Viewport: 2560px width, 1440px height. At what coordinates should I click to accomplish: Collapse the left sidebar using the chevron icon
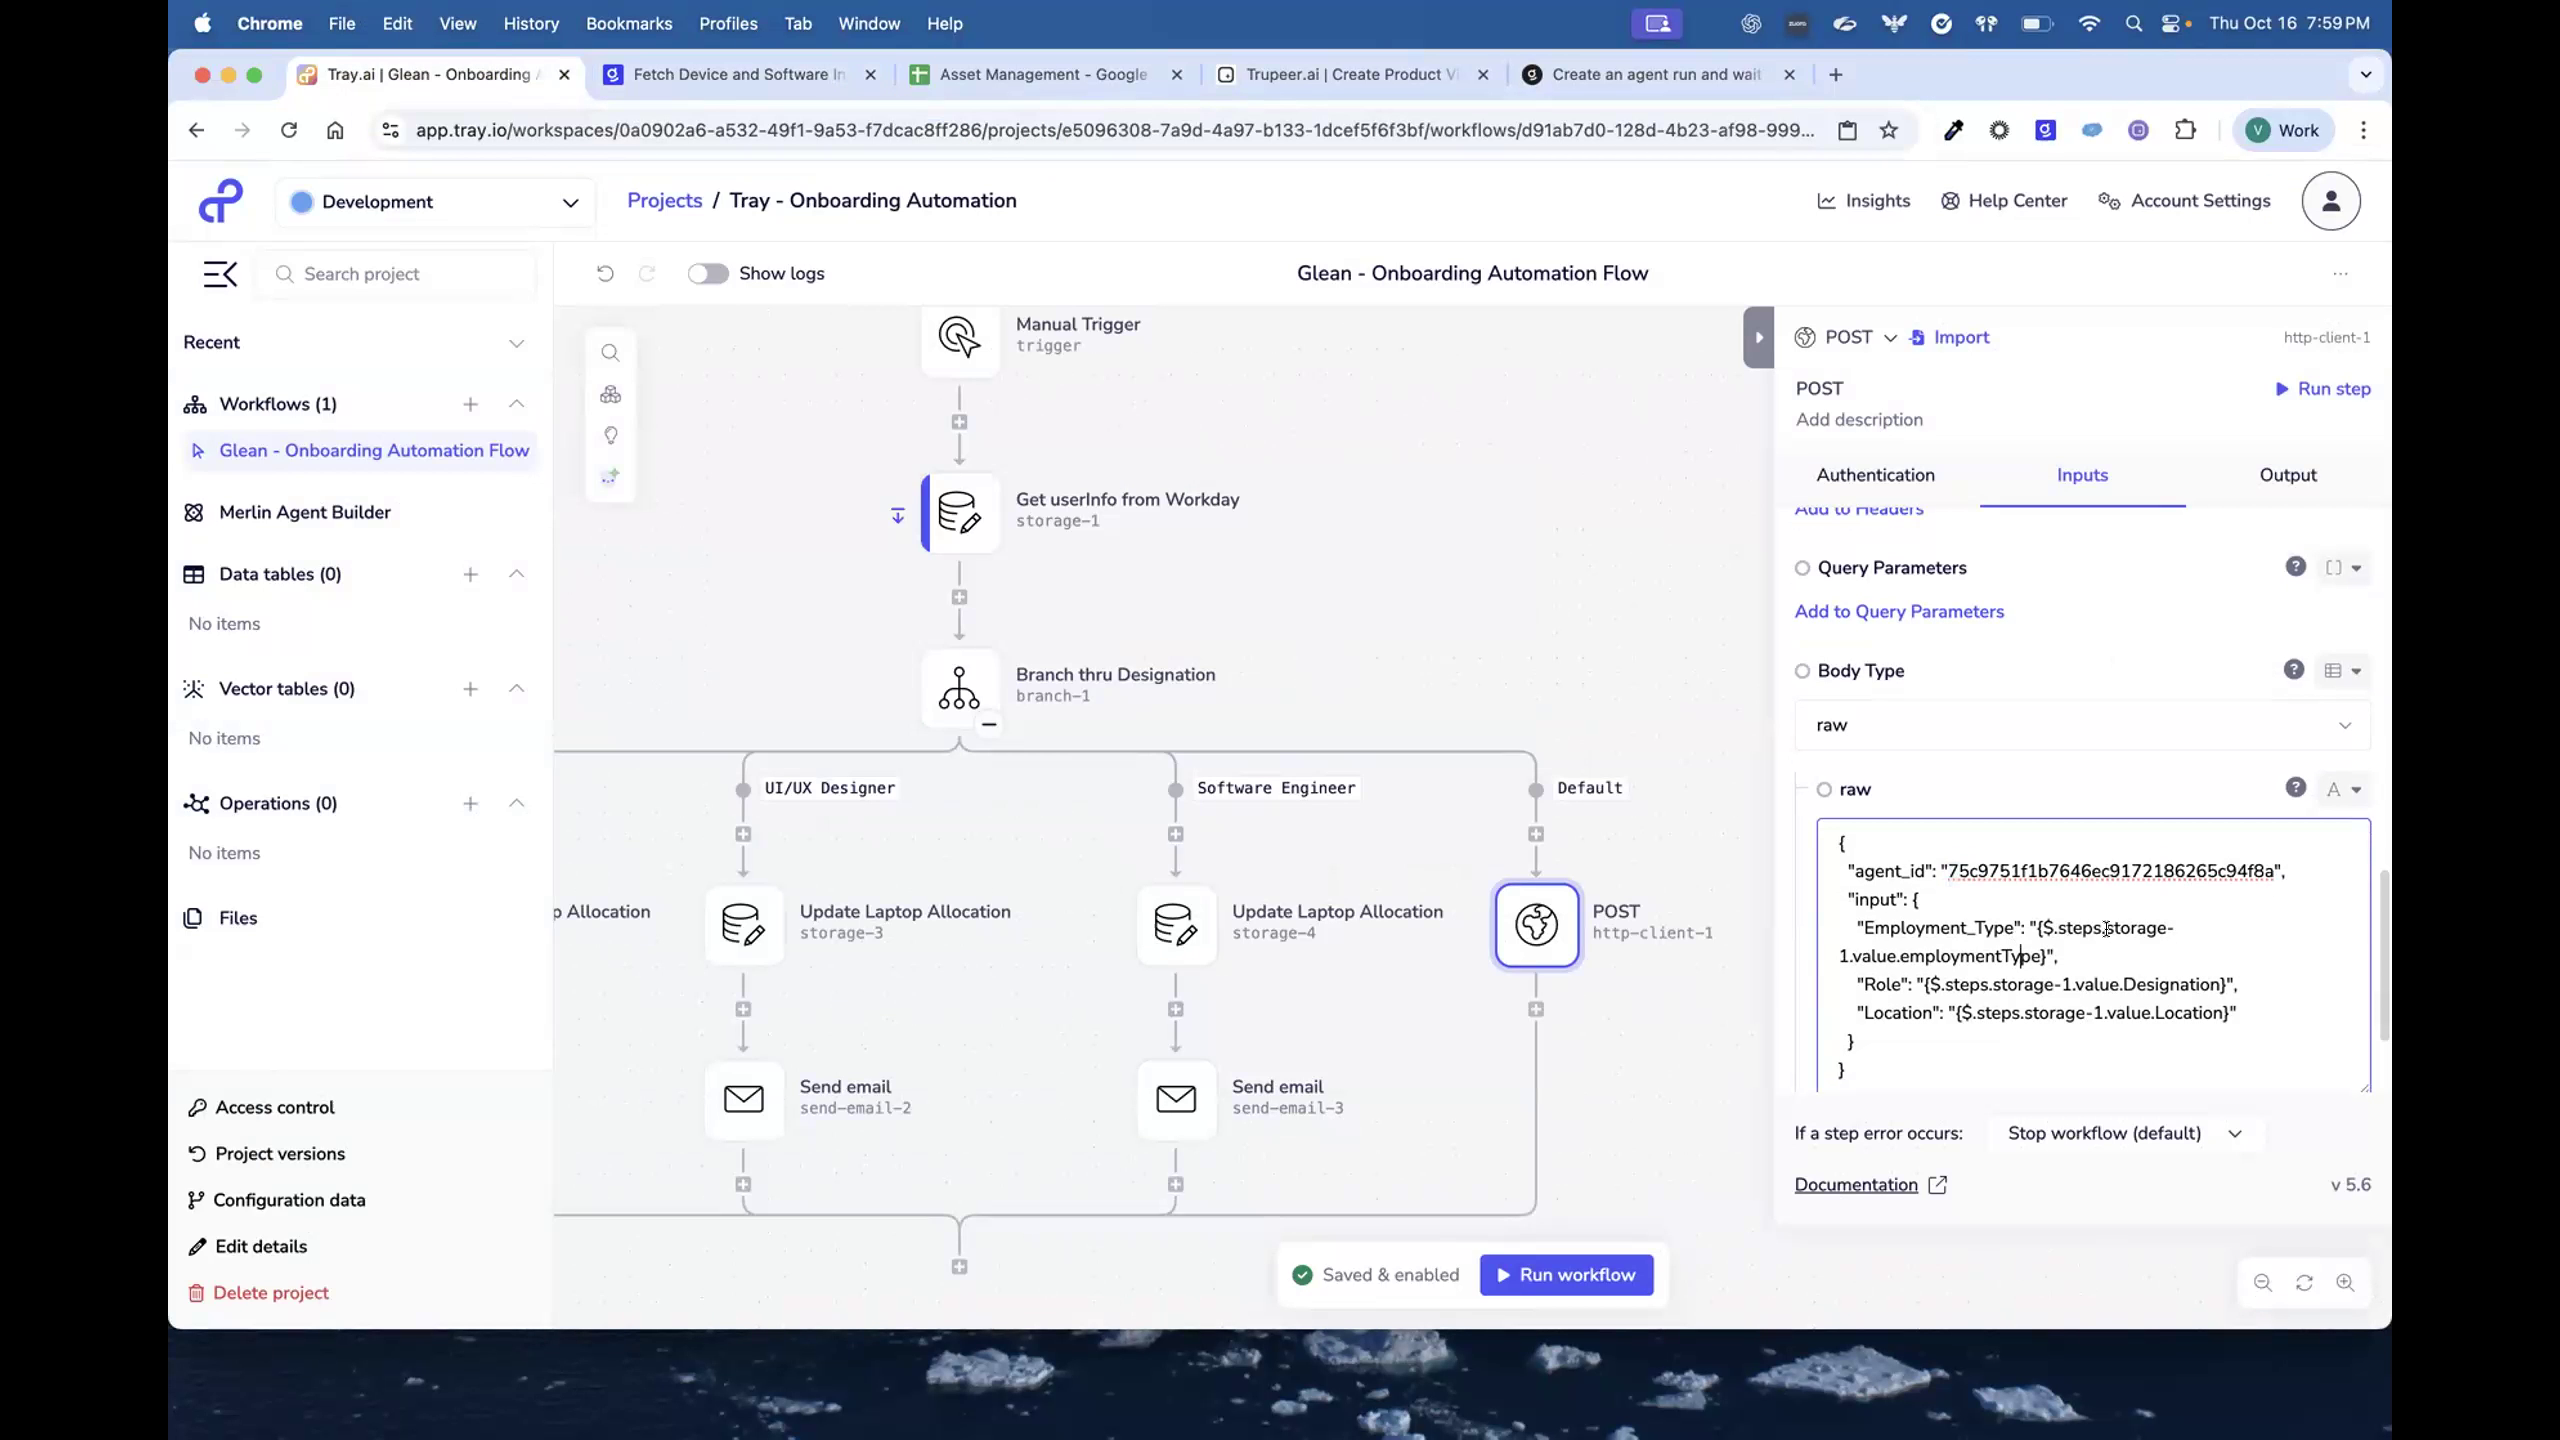coord(220,273)
